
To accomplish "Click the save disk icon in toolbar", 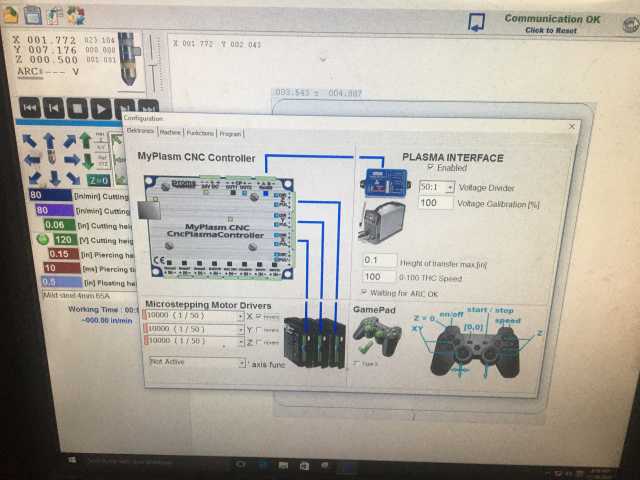I will (31, 14).
